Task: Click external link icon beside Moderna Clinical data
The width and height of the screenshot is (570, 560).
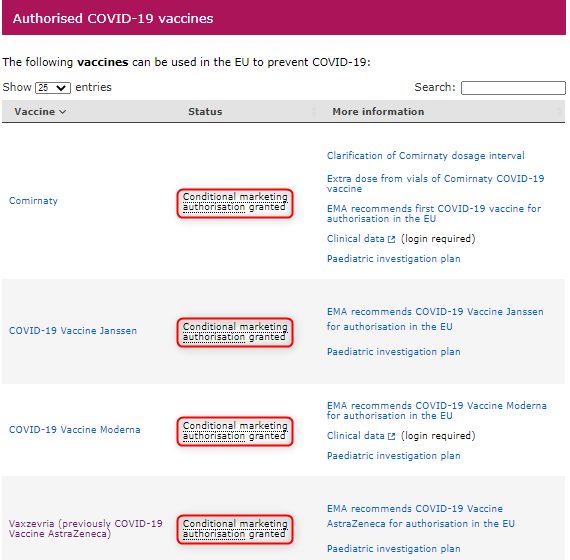Action: pyautogui.click(x=391, y=436)
